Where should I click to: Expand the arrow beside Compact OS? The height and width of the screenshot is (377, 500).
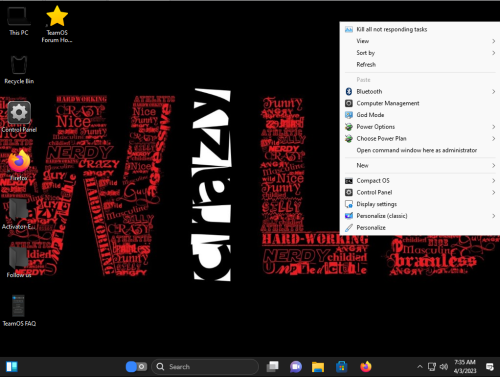pyautogui.click(x=493, y=181)
